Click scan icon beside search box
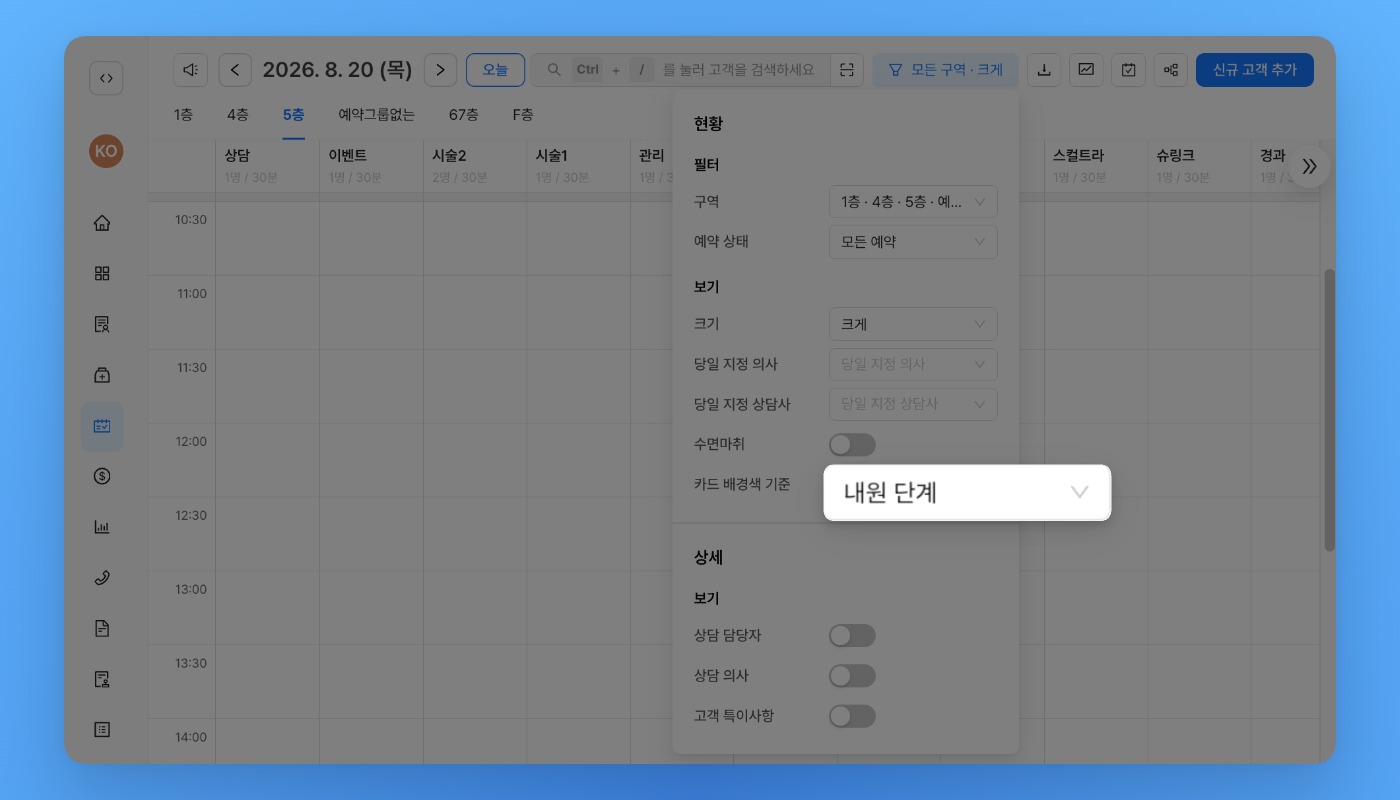This screenshot has width=1400, height=800. [x=847, y=70]
